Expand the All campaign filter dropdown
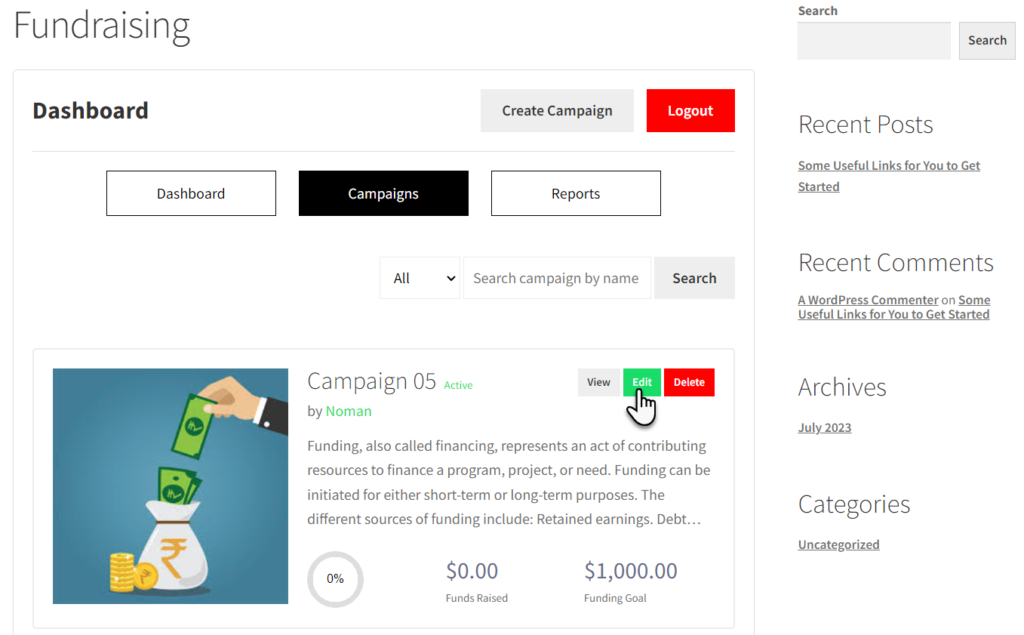This screenshot has height=635, width=1024. pyautogui.click(x=420, y=278)
